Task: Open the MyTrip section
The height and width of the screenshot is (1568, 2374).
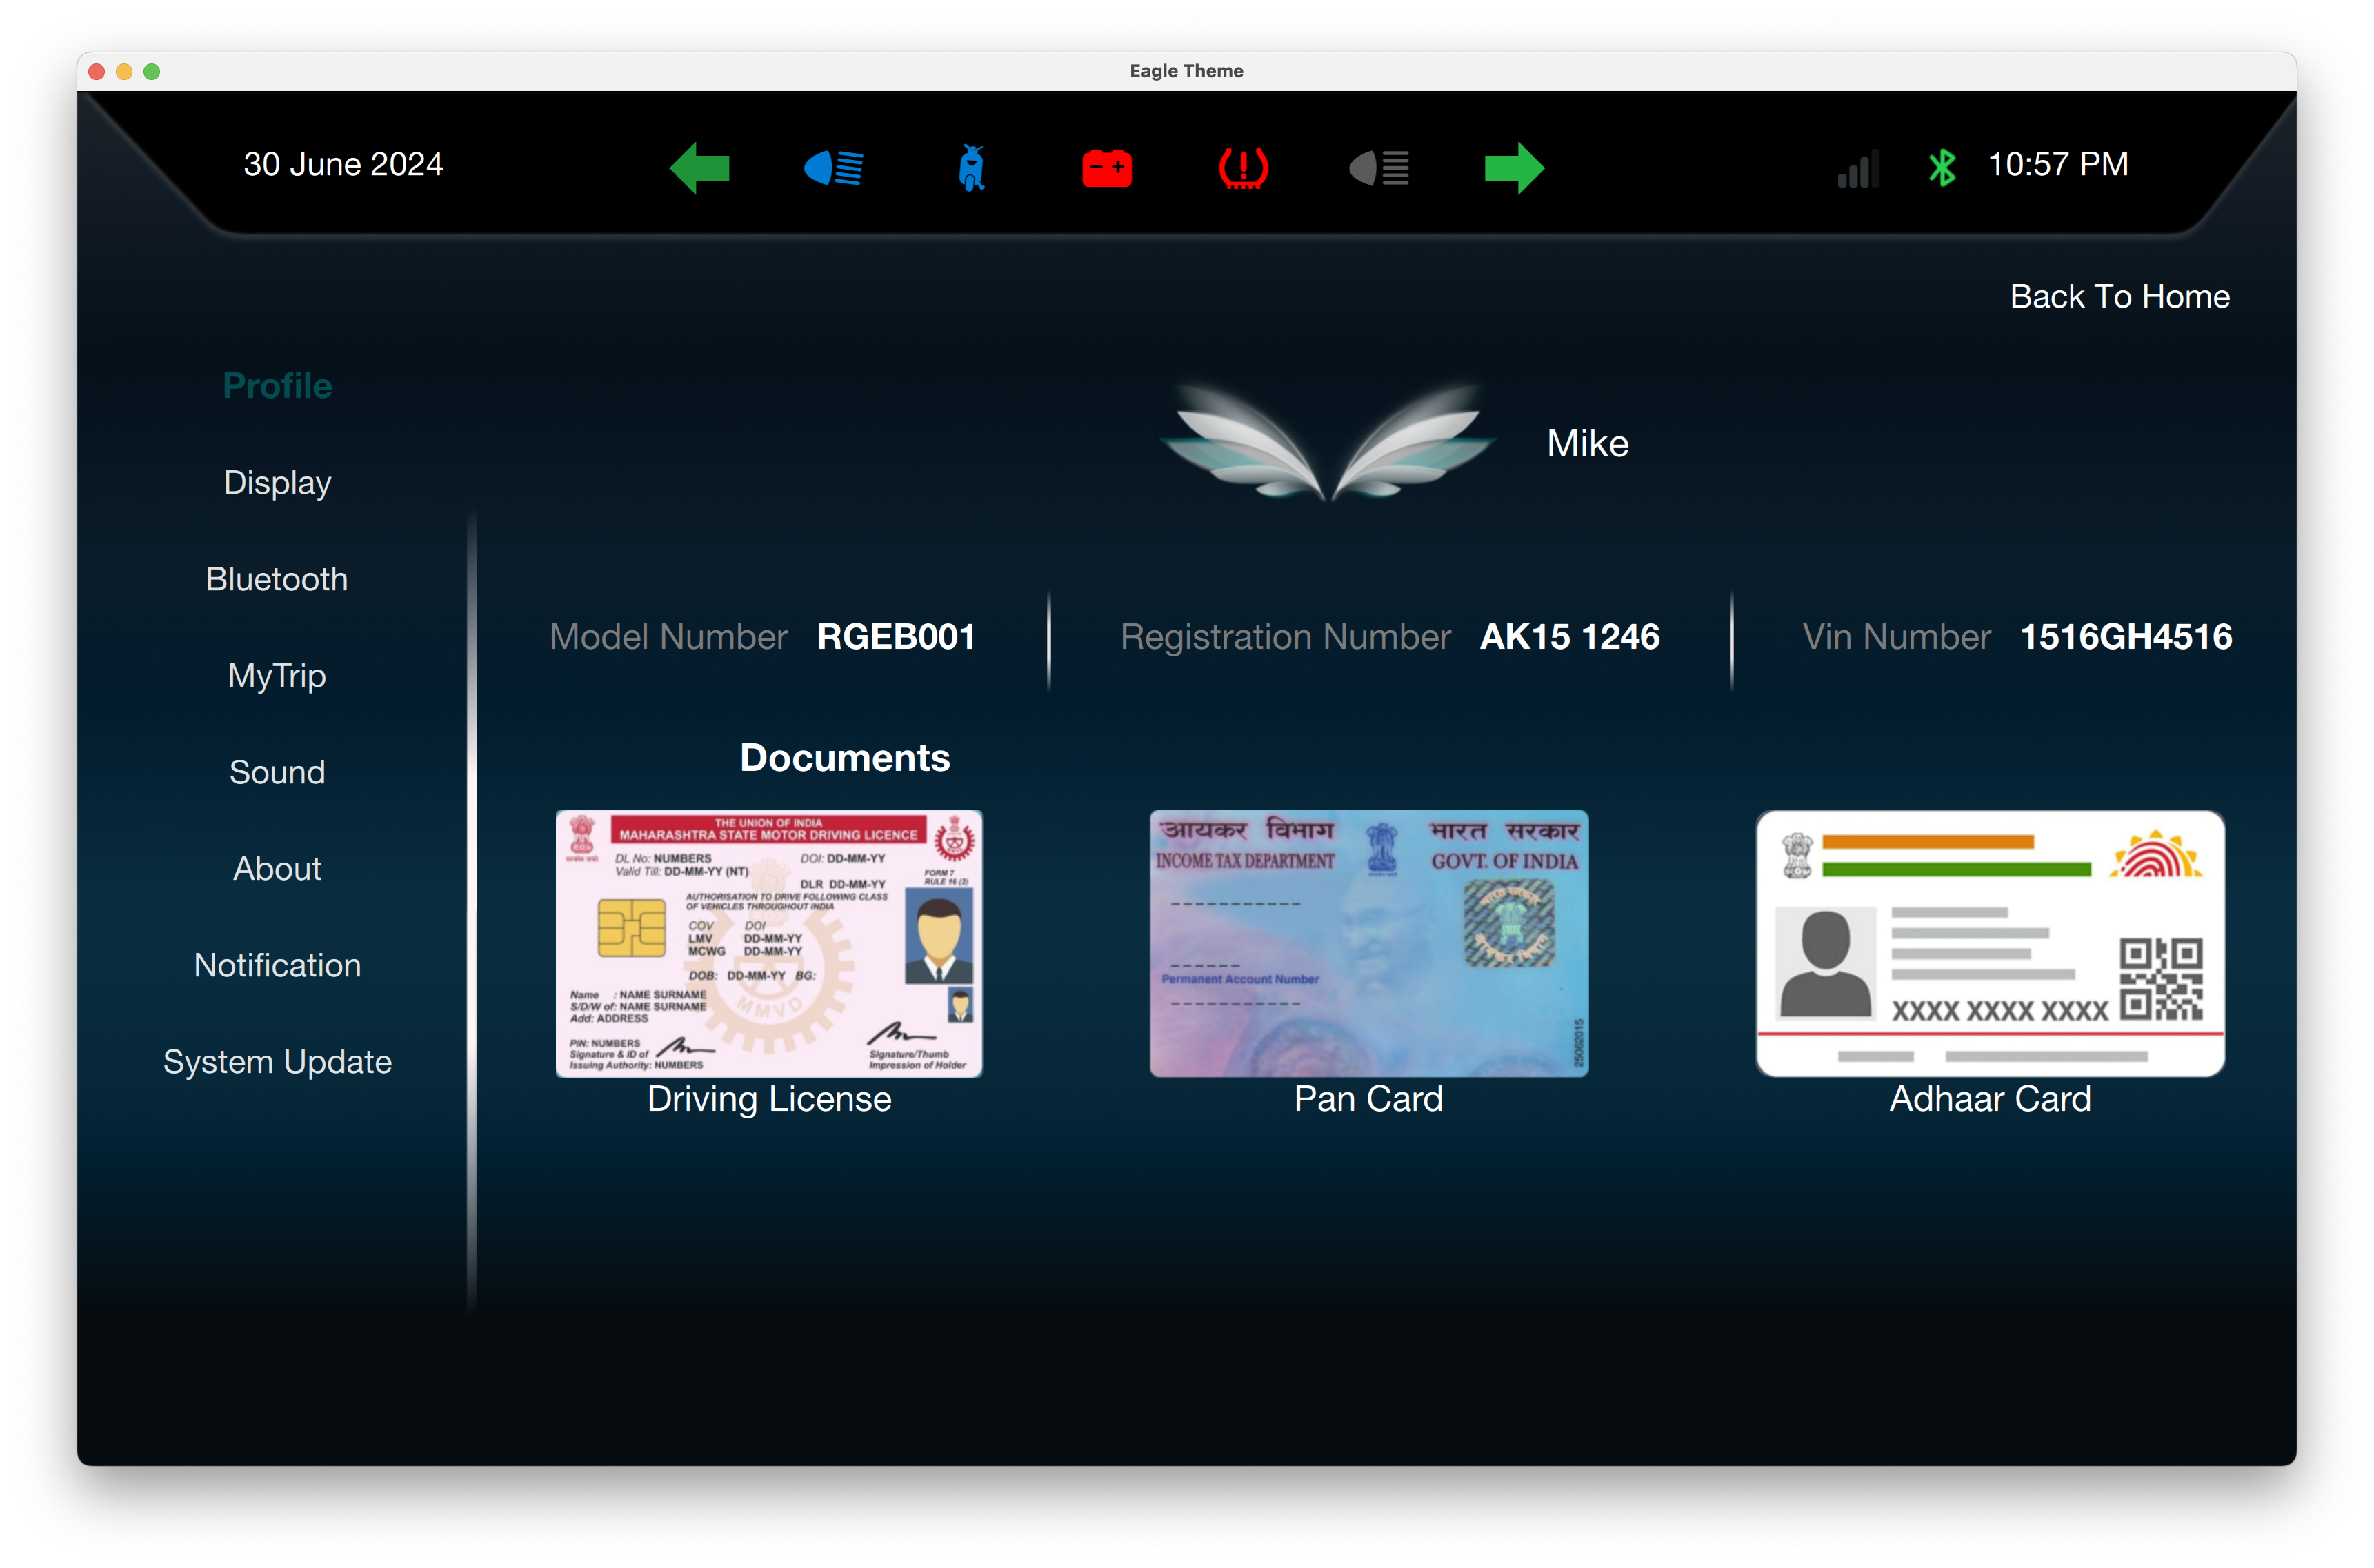Action: (x=277, y=676)
